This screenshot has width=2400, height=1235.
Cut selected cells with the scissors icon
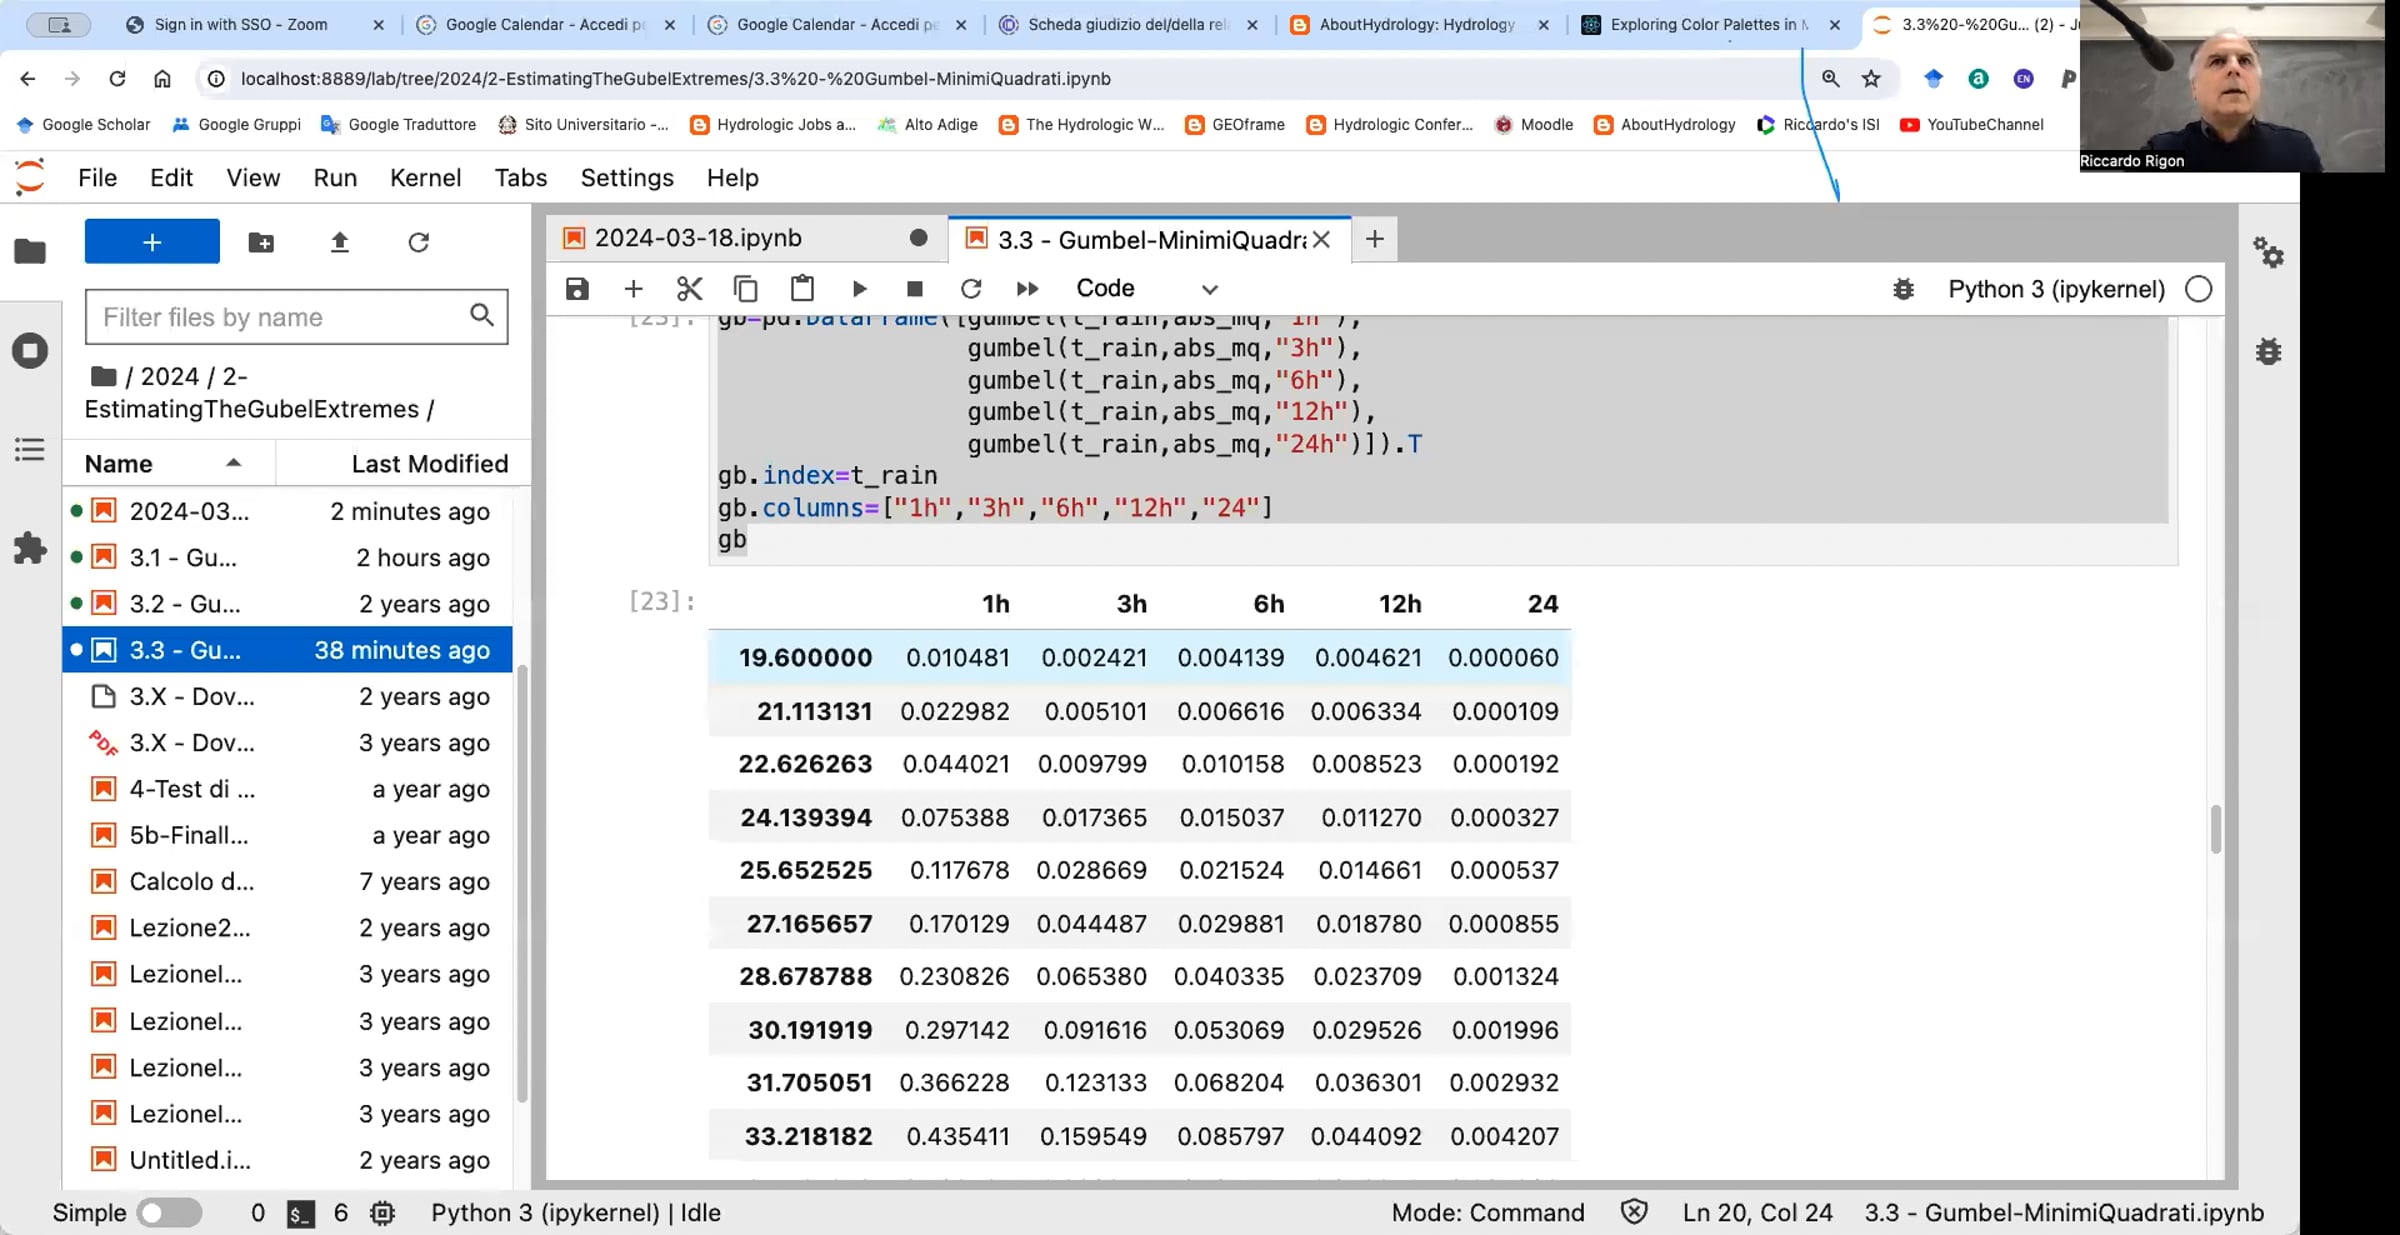(689, 289)
